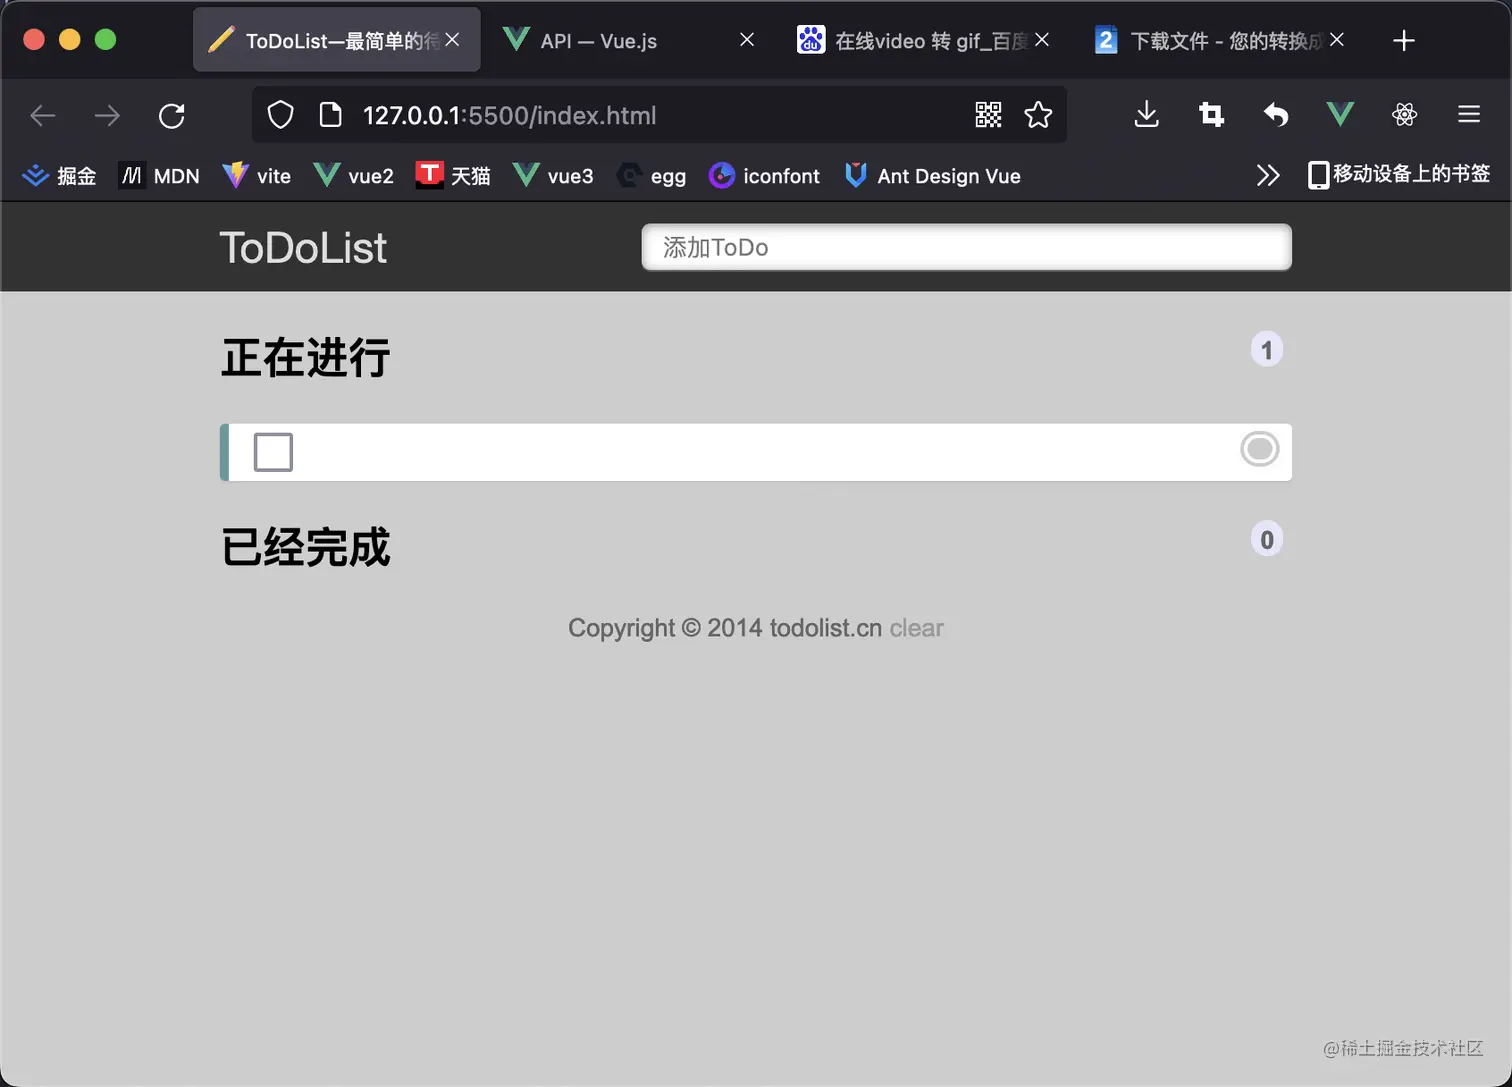Open the Firefox hamburger menu

(1468, 114)
